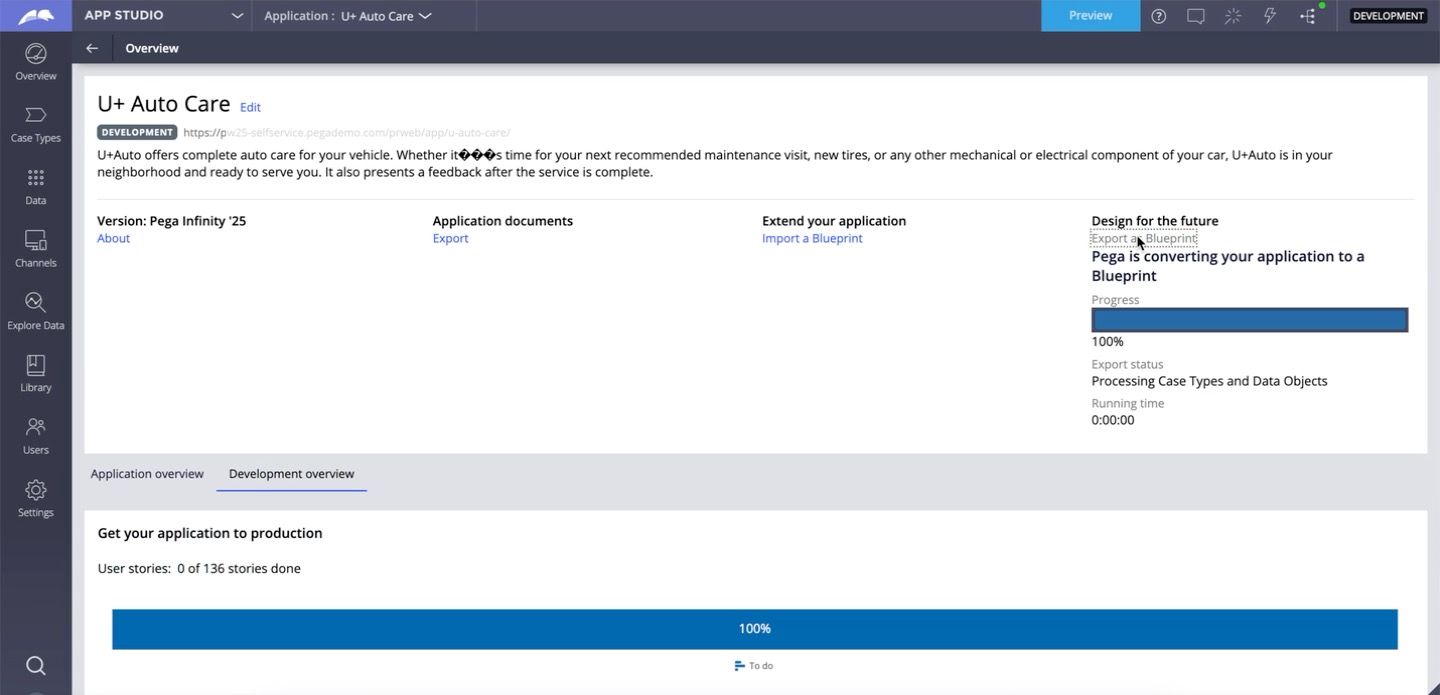Switch to Application overview tab
This screenshot has width=1440, height=695.
(x=147, y=474)
